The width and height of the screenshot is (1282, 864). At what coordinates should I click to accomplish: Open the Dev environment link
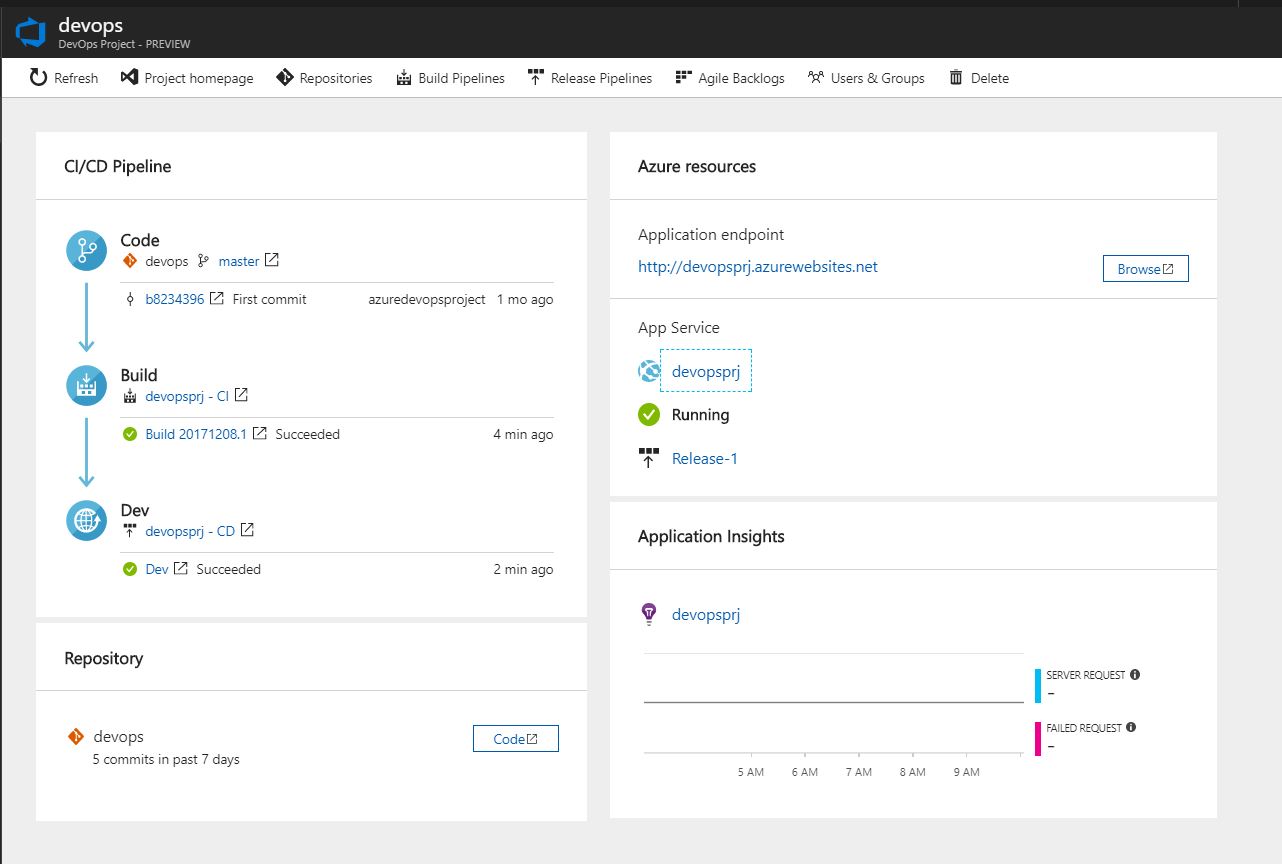click(x=157, y=569)
